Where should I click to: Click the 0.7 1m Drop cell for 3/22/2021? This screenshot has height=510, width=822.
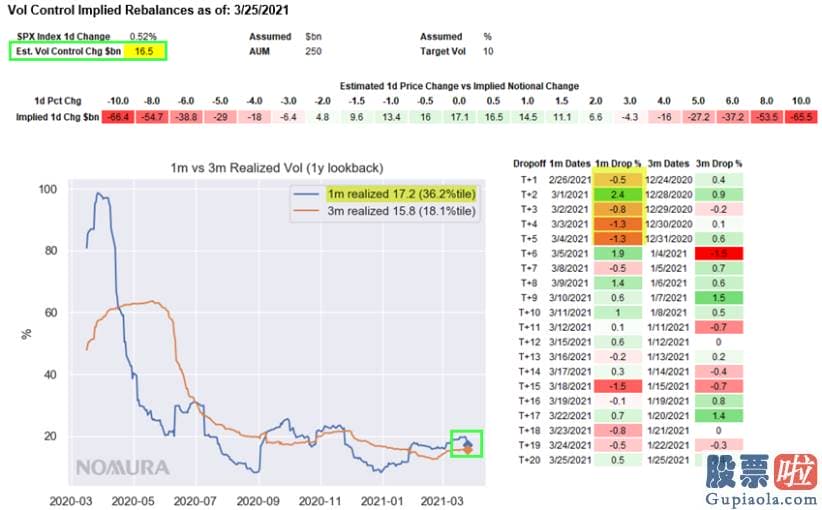618,416
